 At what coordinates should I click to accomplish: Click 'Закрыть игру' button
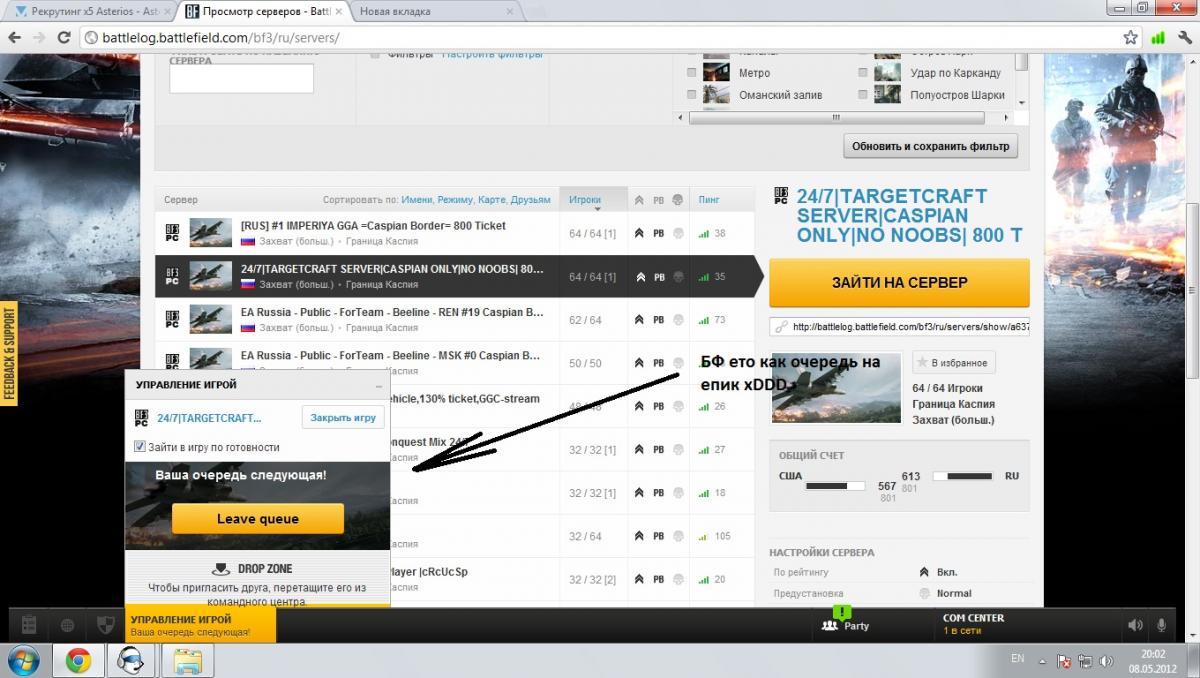(x=343, y=417)
